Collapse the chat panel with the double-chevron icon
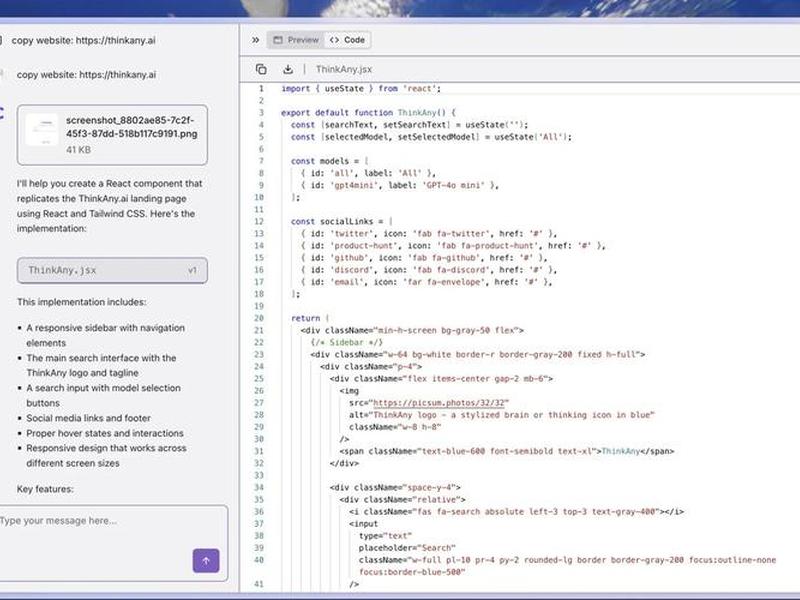This screenshot has width=800, height=600. point(256,40)
